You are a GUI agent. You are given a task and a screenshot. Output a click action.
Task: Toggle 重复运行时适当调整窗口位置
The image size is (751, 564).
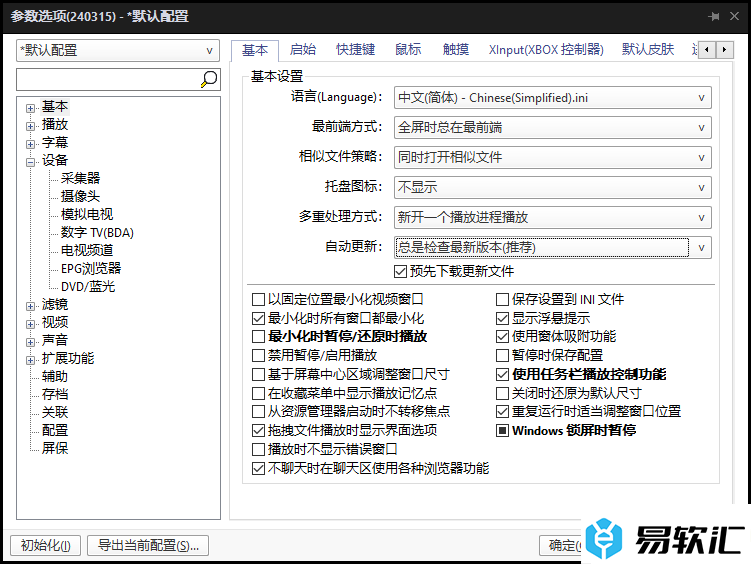click(502, 411)
